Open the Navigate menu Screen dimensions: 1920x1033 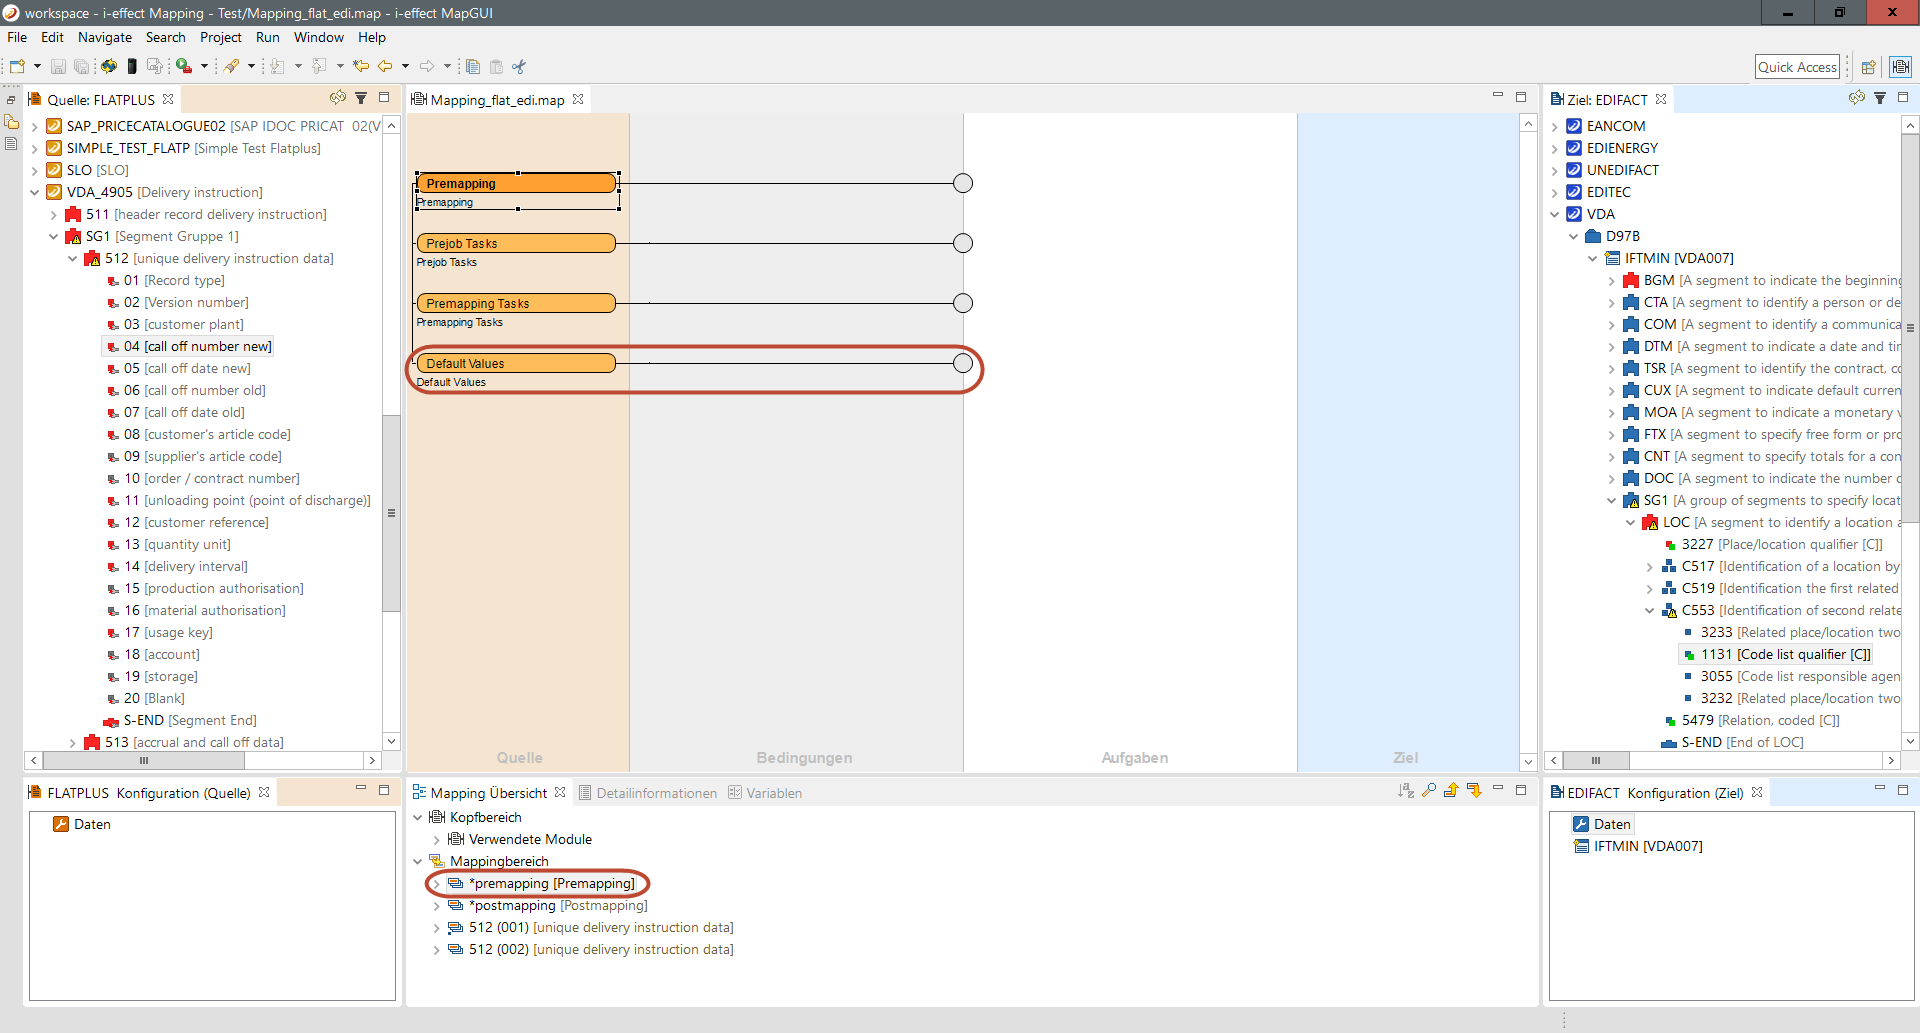point(104,37)
